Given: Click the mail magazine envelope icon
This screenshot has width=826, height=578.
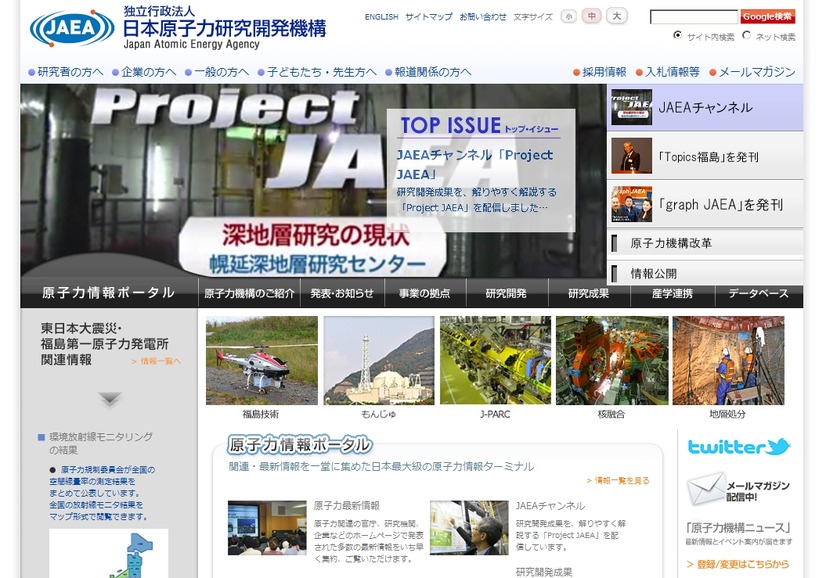Looking at the screenshot, I should pyautogui.click(x=706, y=489).
